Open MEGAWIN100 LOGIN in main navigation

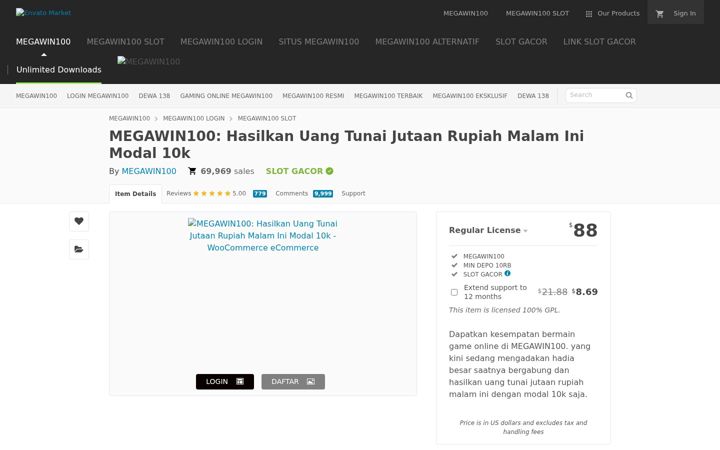(221, 42)
